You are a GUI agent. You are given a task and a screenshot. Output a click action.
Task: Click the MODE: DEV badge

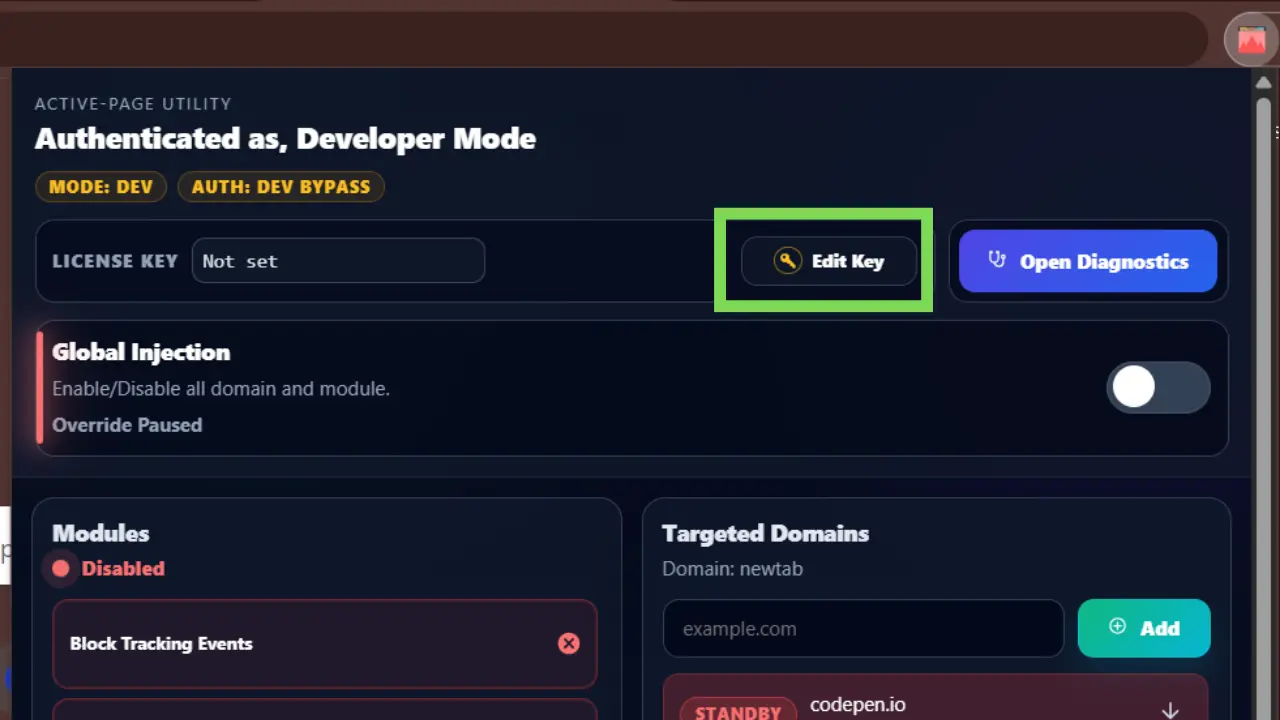[x=101, y=187]
